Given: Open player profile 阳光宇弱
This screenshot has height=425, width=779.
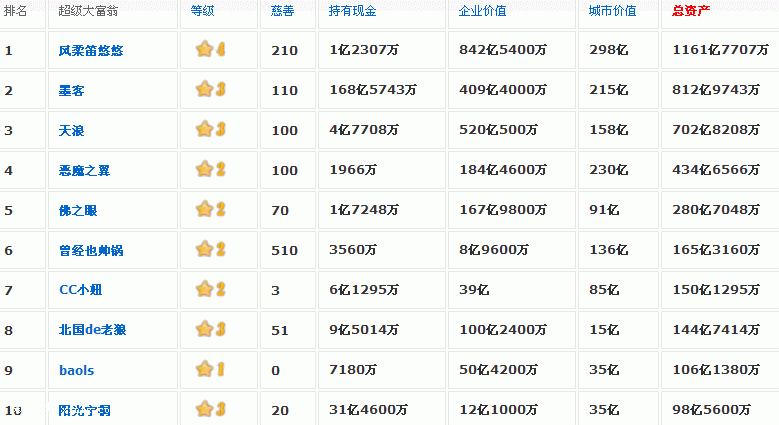Looking at the screenshot, I should pos(84,409).
